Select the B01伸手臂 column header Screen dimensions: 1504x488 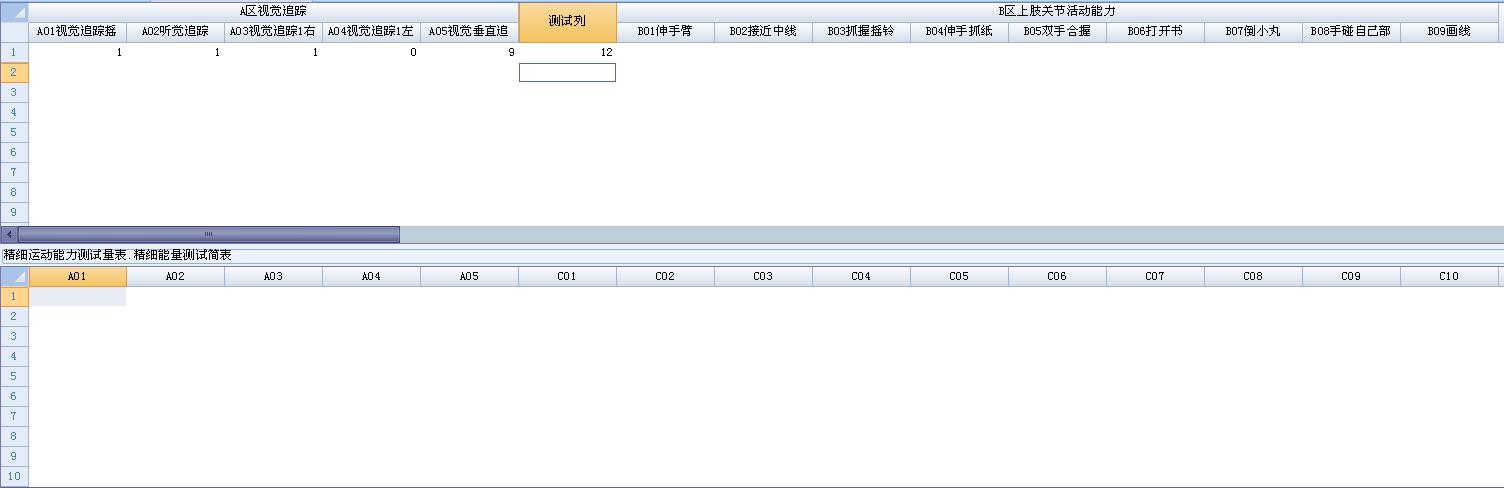pyautogui.click(x=665, y=32)
